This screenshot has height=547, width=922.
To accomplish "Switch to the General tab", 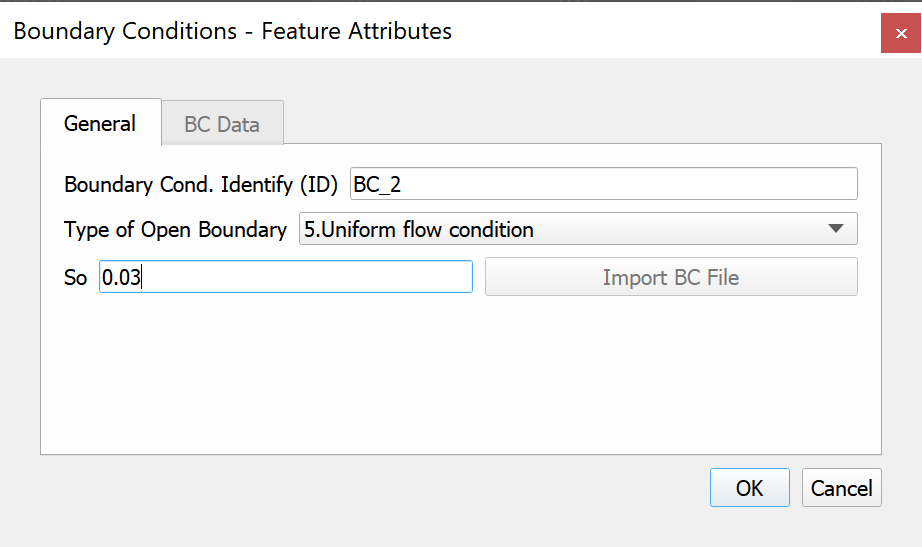I will pos(100,123).
